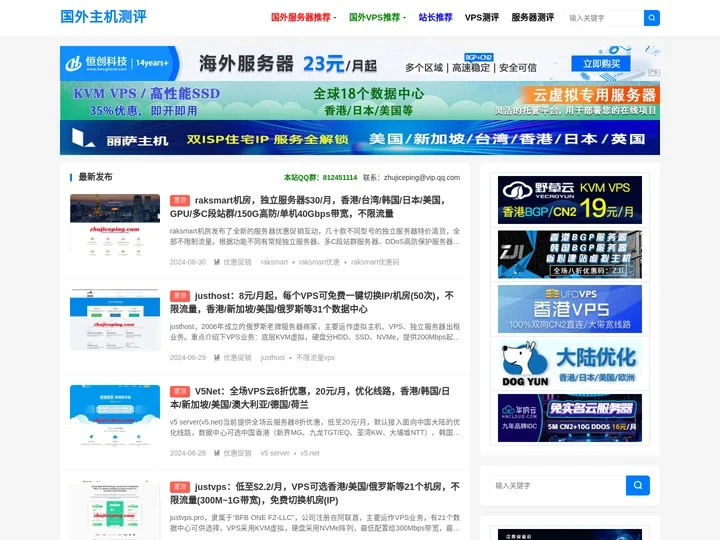
Task: Click the 不限流量vps tag
Action: pos(315,357)
